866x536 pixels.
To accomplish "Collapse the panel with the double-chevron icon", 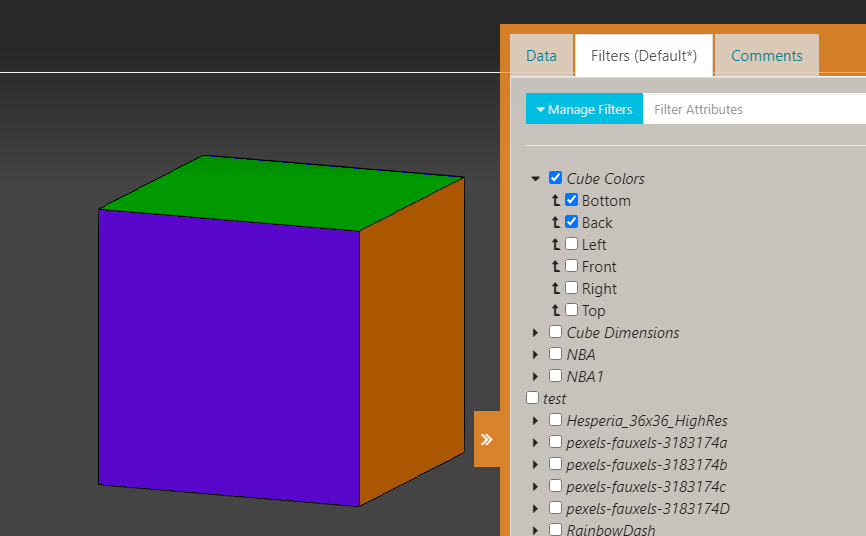I will click(x=487, y=439).
